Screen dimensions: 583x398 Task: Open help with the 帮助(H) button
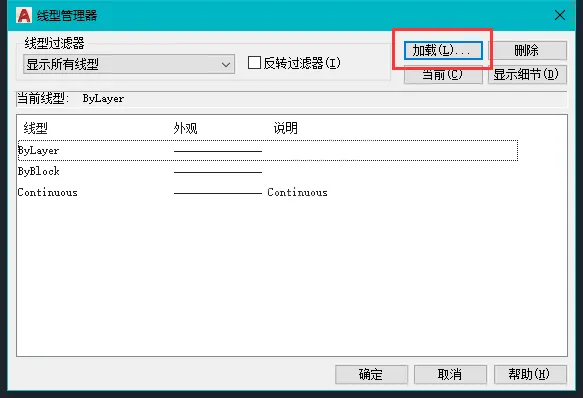530,374
